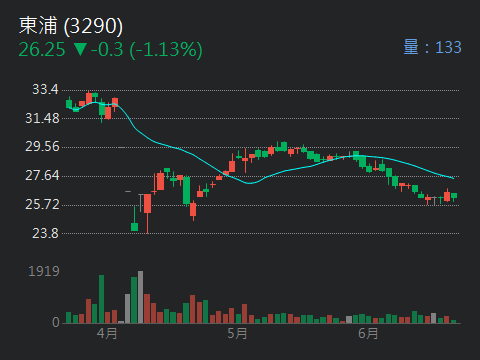Click the 1919 volume axis label
The width and height of the screenshot is (480, 360).
[x=44, y=271]
